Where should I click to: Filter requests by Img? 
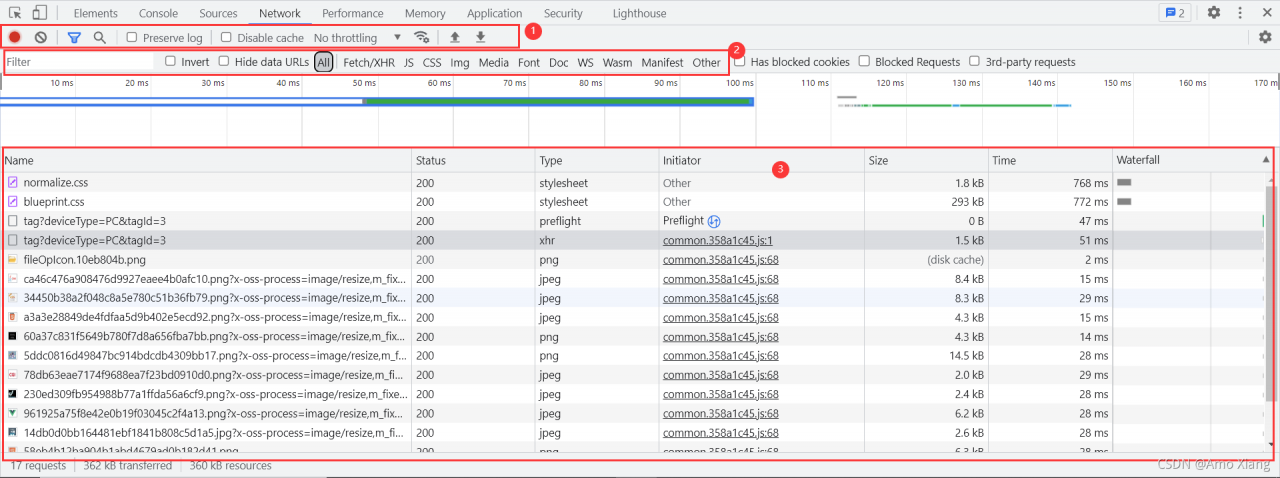460,62
